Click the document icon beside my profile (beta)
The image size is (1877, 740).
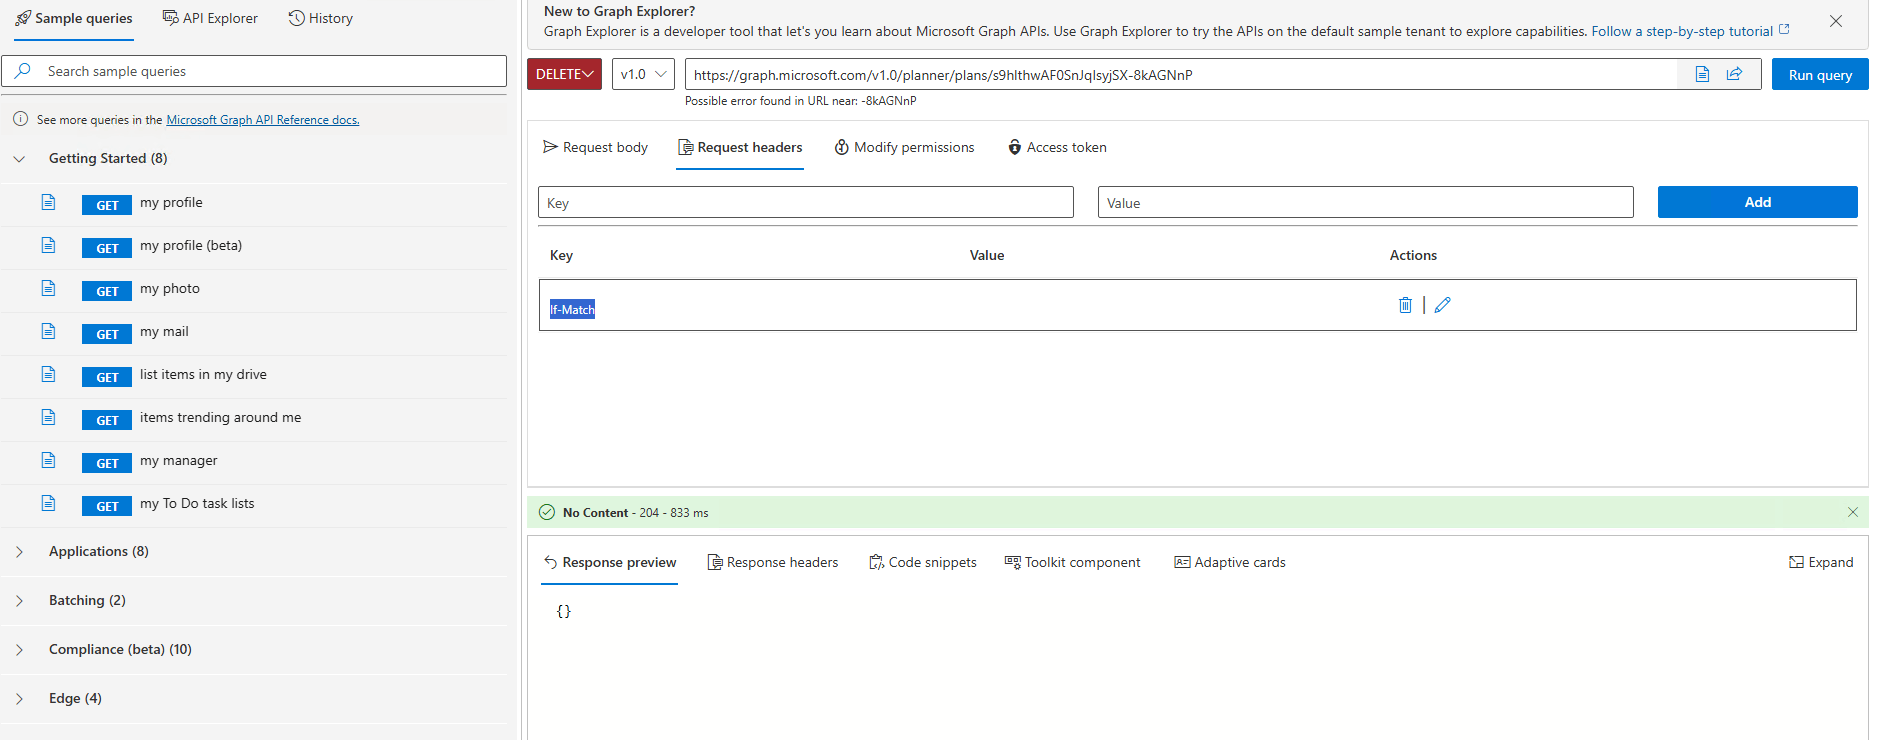click(48, 245)
